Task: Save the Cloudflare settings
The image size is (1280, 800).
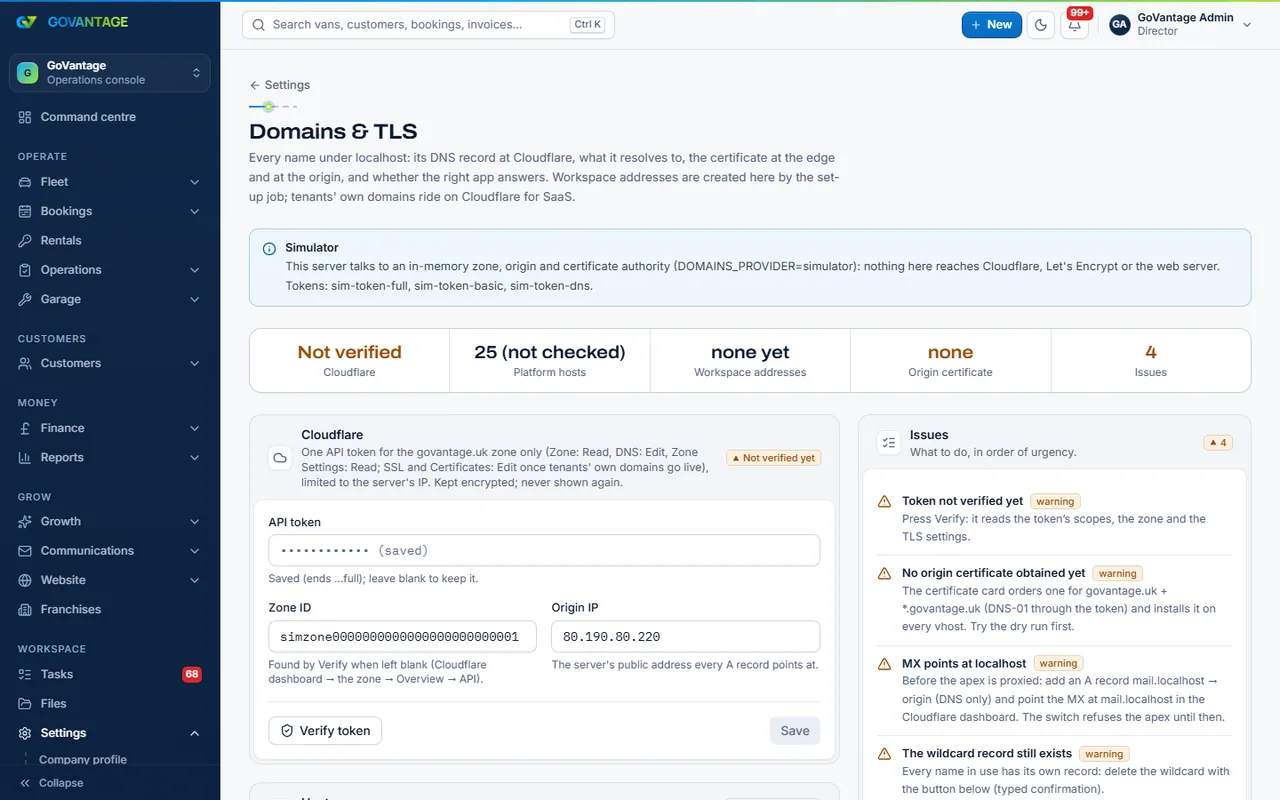Action: pos(795,731)
